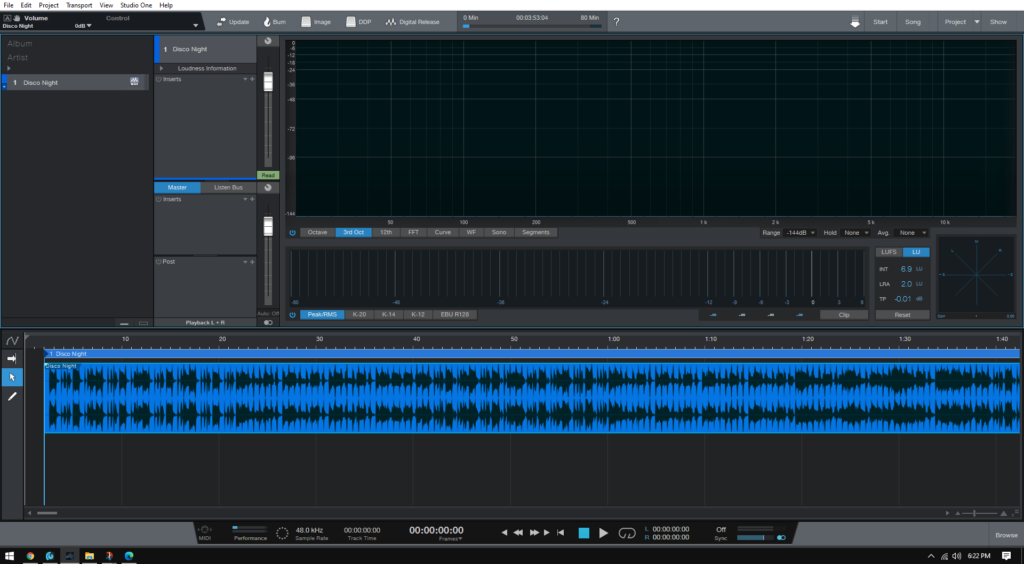This screenshot has width=1024, height=564.
Task: Click the autoscroll arrow tool icon
Action: point(12,358)
